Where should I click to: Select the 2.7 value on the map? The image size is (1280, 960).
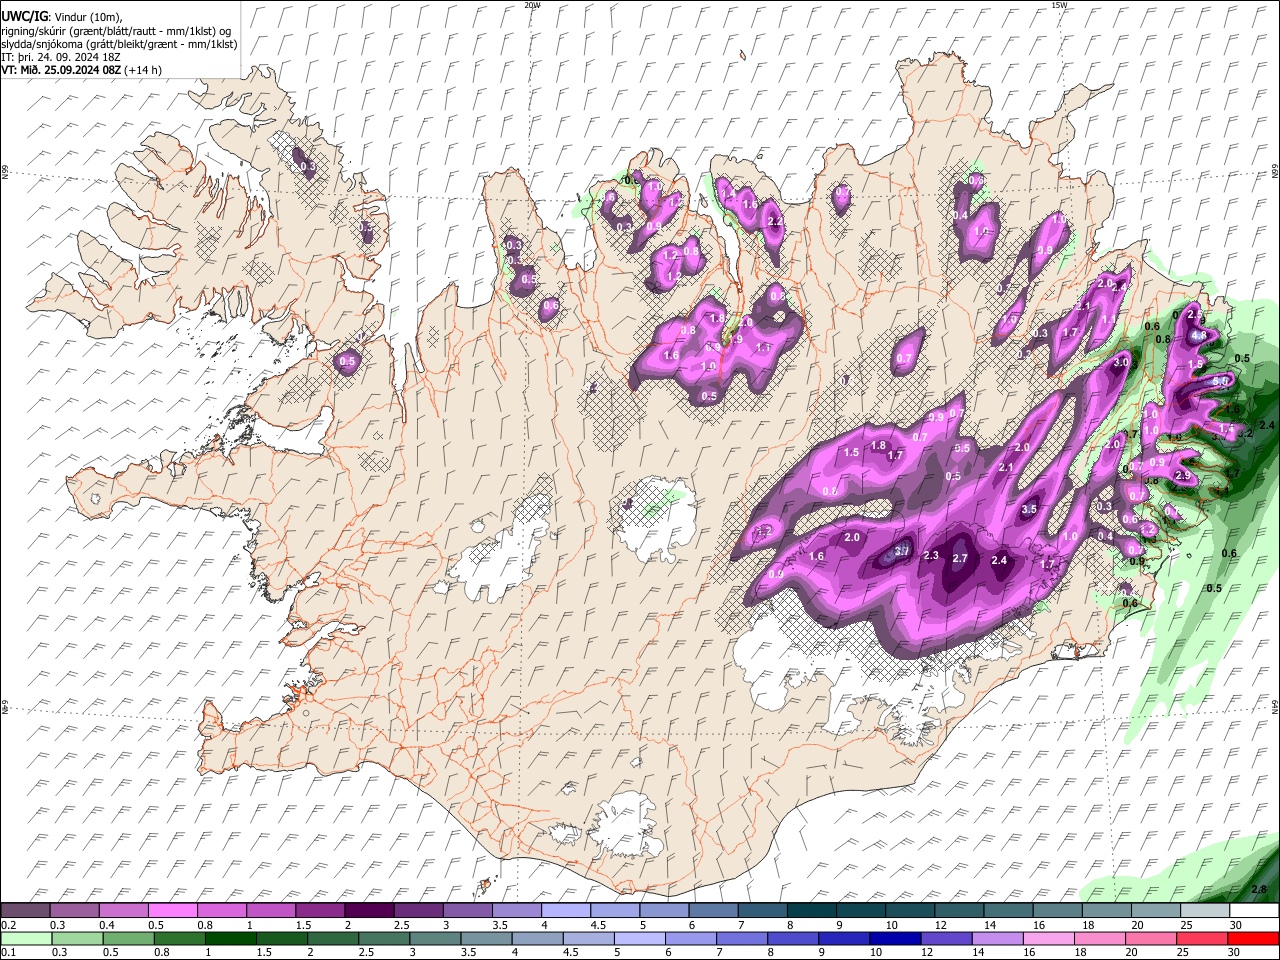tap(960, 558)
